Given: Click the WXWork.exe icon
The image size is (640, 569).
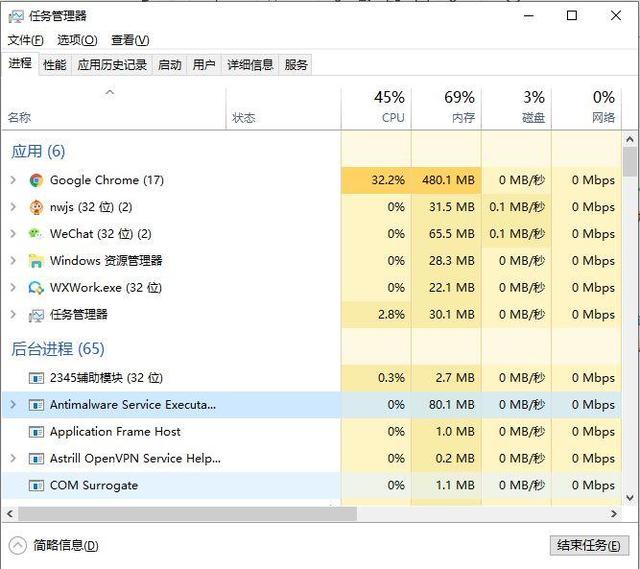Looking at the screenshot, I should point(36,288).
